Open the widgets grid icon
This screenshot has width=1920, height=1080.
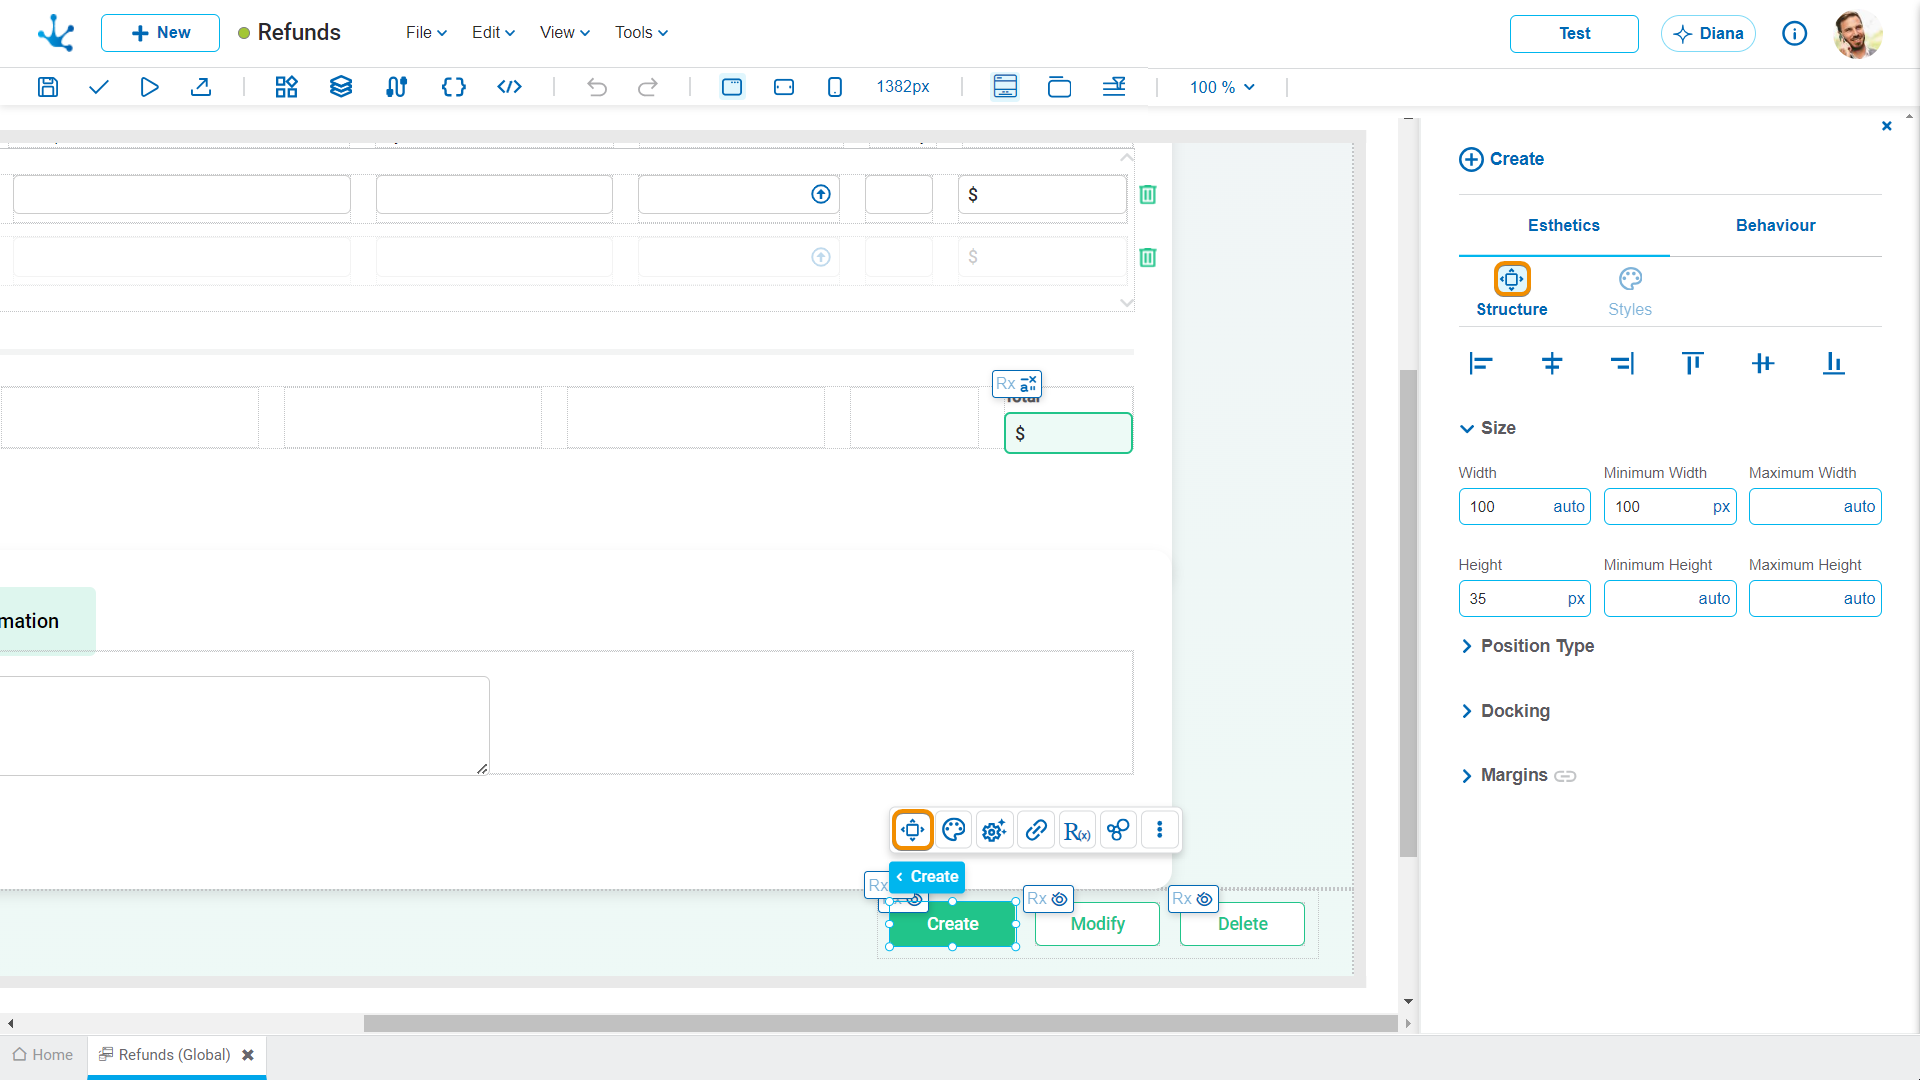click(x=287, y=87)
